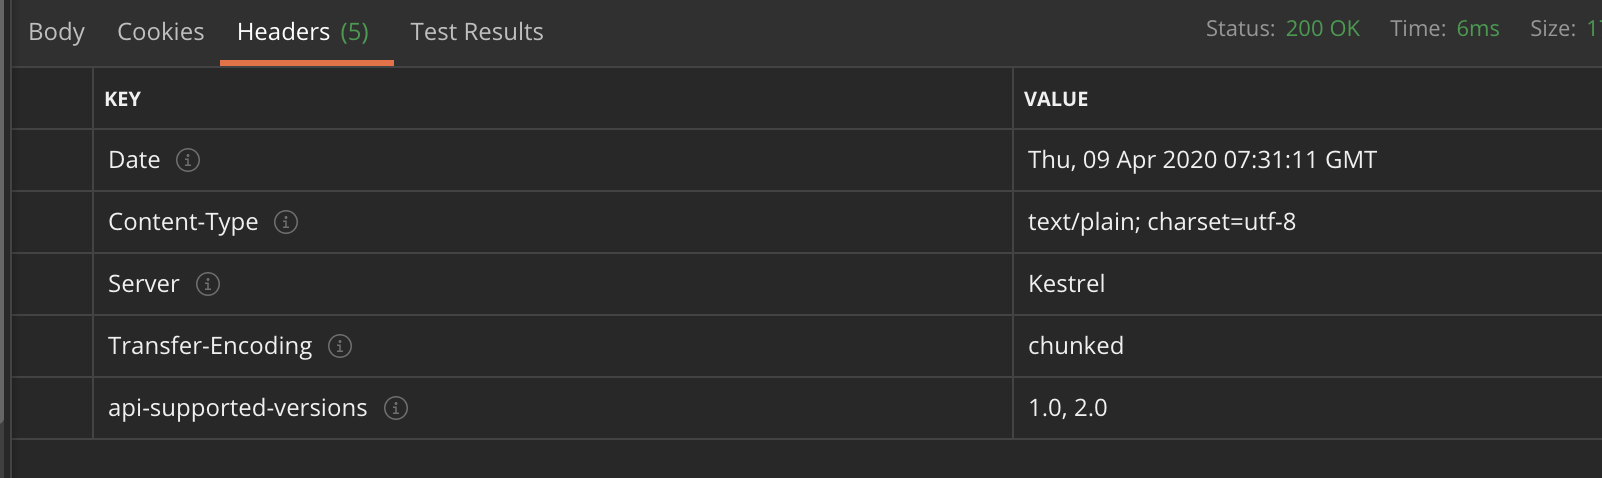Click the 200 OK status indicator

1322,29
